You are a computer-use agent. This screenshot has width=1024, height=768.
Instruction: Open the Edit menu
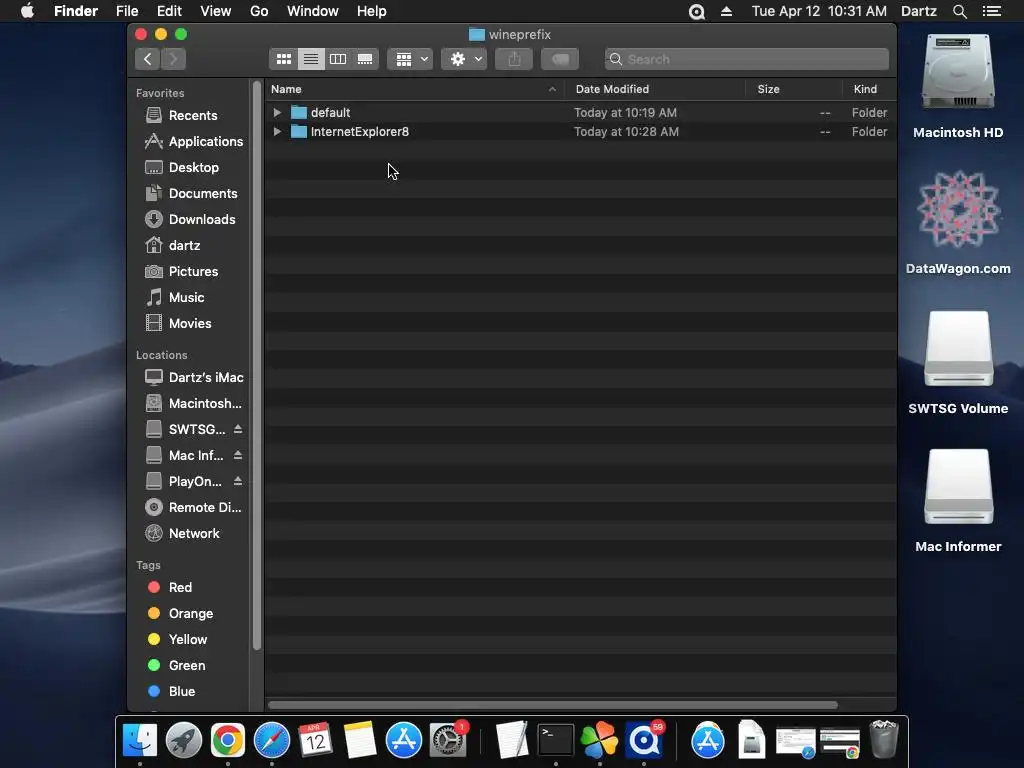[169, 11]
